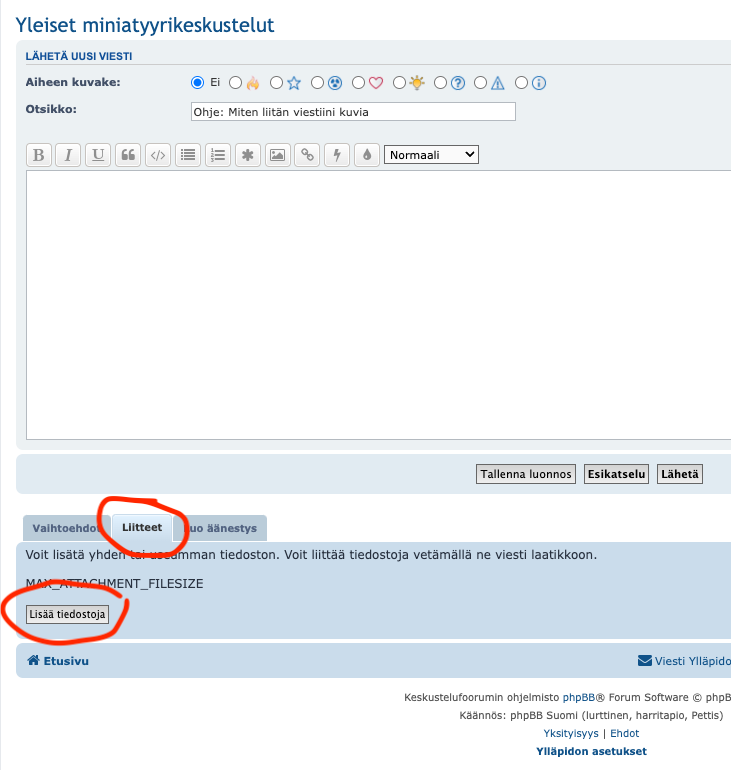
Task: Click the envelope icon beside Viesti
Action: pos(645,660)
